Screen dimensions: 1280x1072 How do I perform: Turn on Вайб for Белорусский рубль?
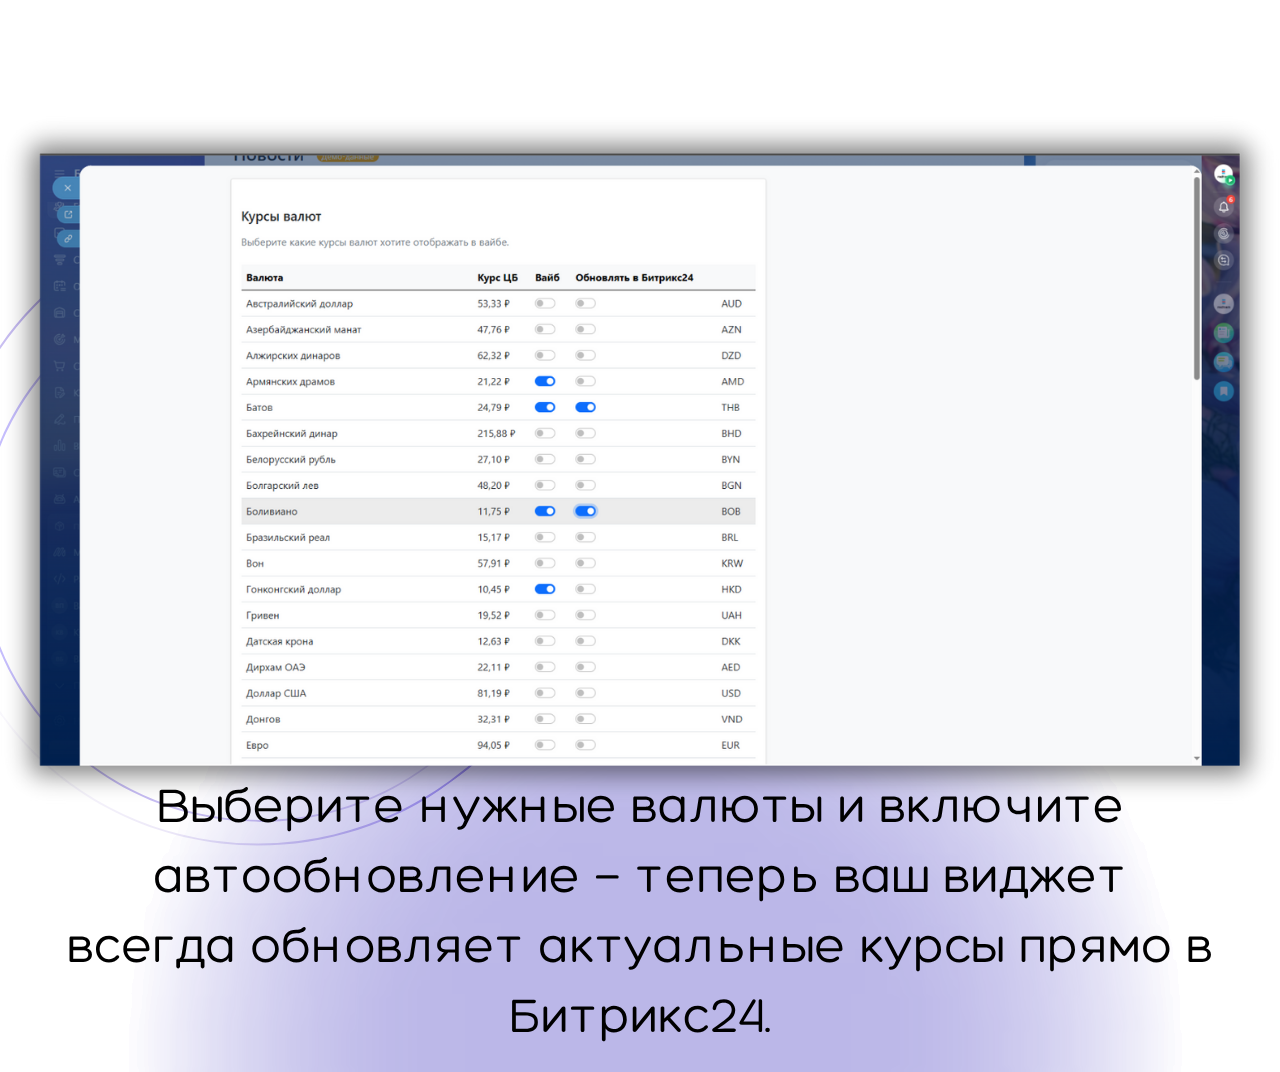(x=545, y=459)
